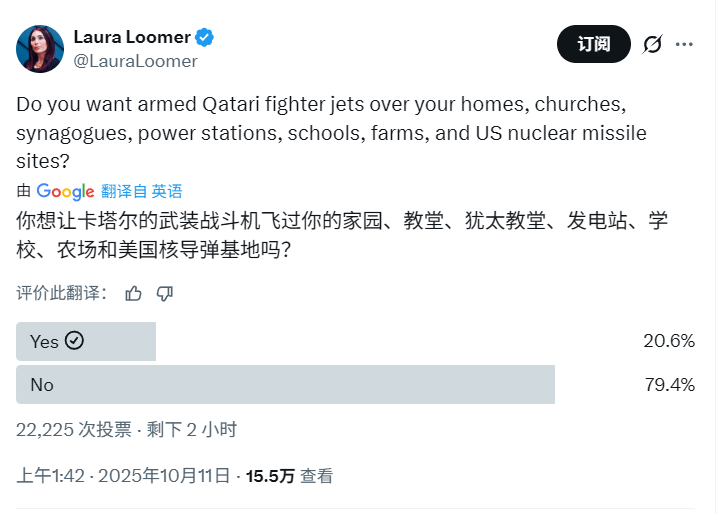Click the Google logo in translation line
Image resolution: width=720 pixels, height=514 pixels.
(65, 191)
